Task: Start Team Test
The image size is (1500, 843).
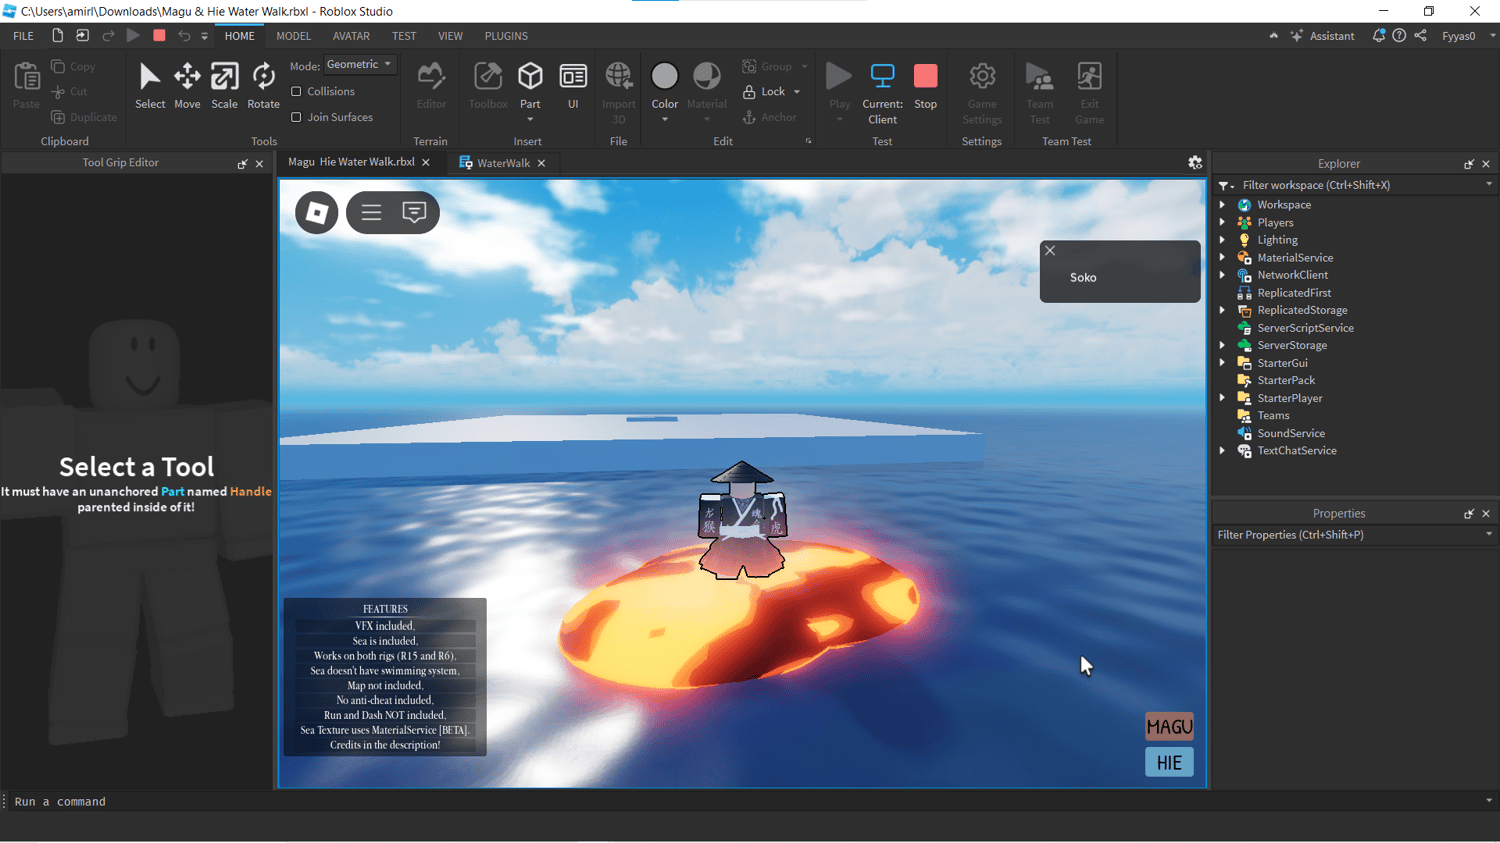Action: click(x=1040, y=92)
